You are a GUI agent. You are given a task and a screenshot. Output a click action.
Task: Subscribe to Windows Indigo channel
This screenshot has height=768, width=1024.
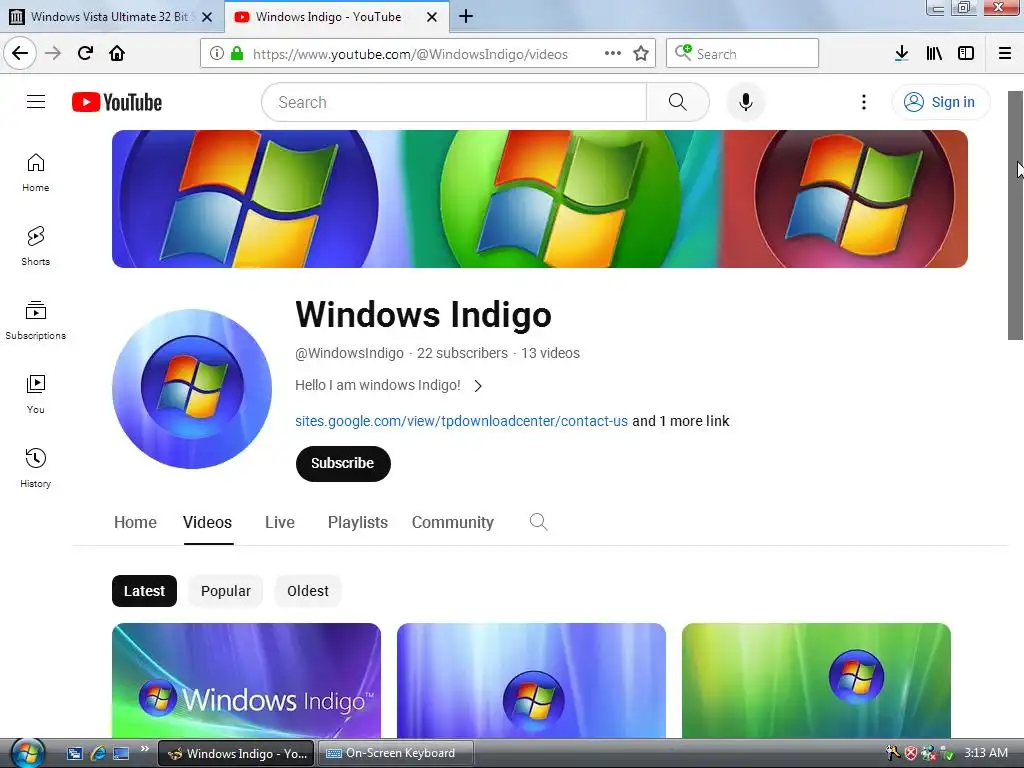(343, 464)
